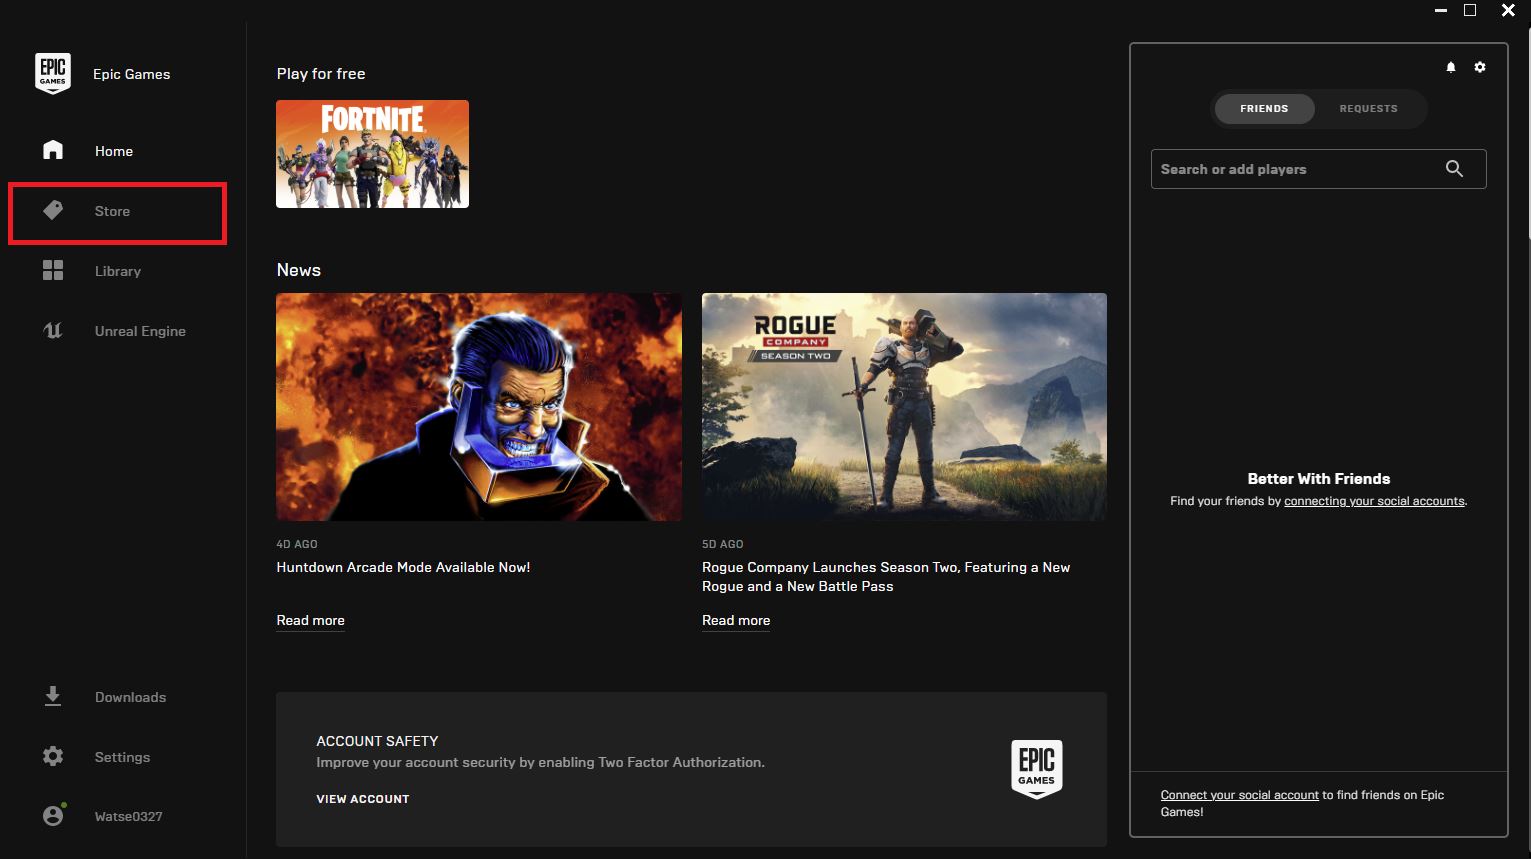The image size is (1531, 859).
Task: Open Settings gear in the sidebar
Action: 53,757
